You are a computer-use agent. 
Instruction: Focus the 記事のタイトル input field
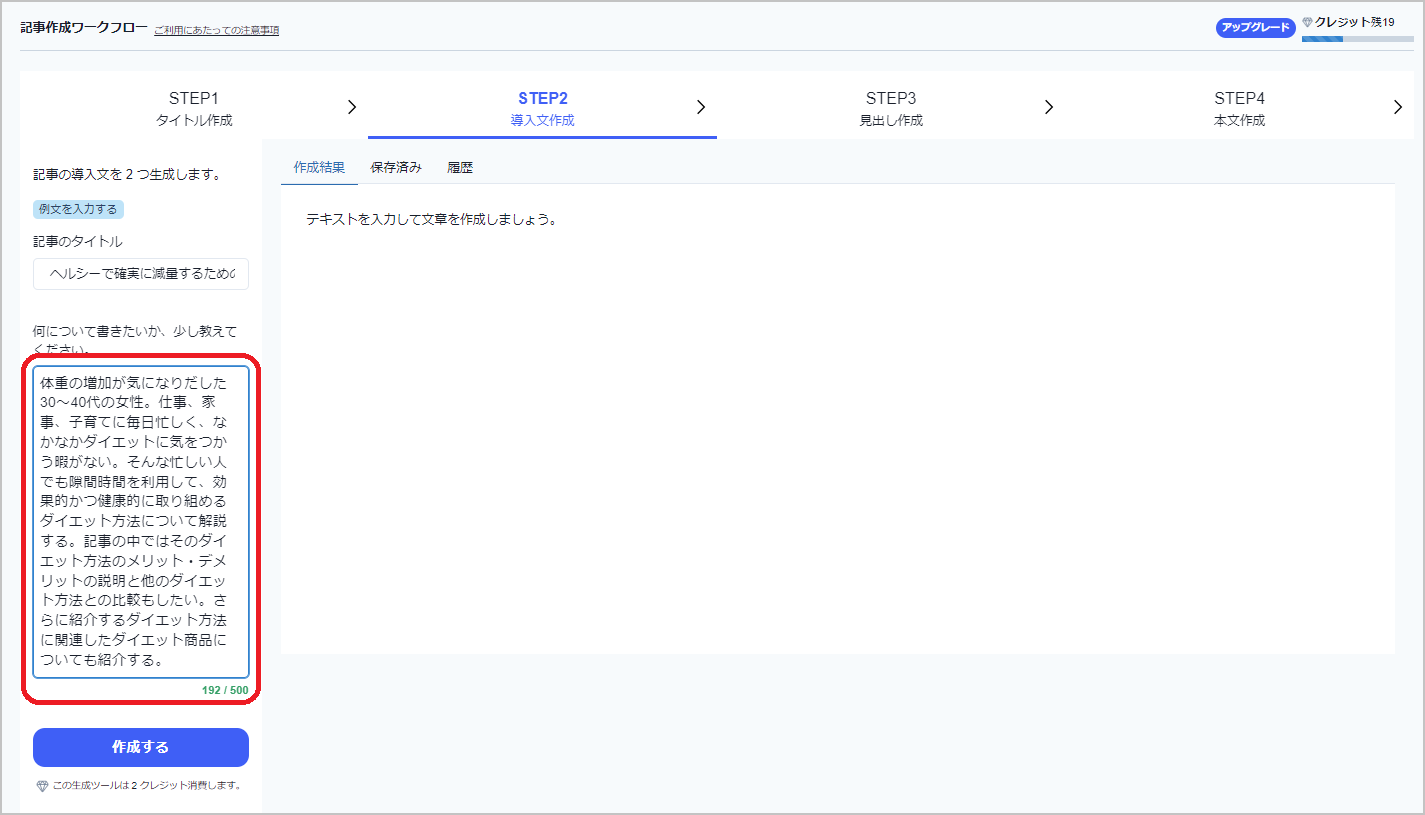point(141,274)
